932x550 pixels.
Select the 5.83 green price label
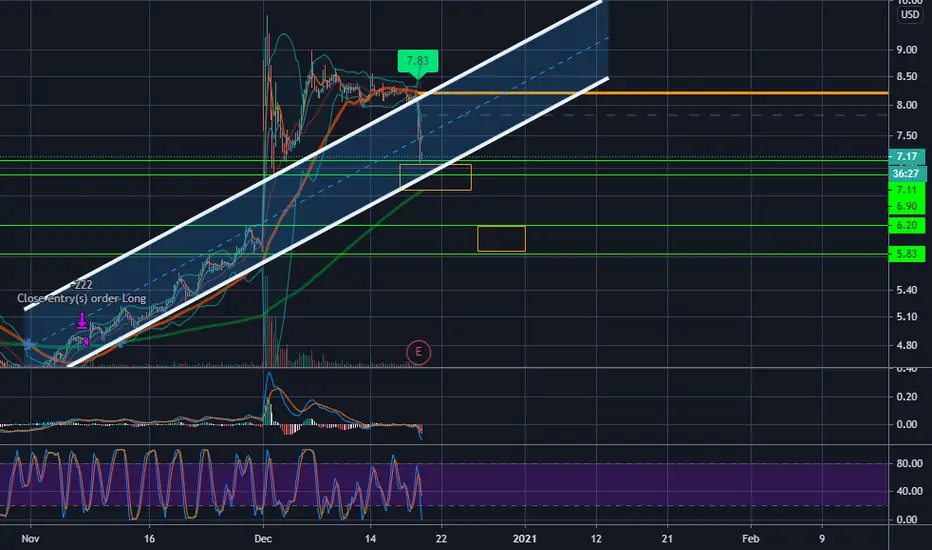906,254
